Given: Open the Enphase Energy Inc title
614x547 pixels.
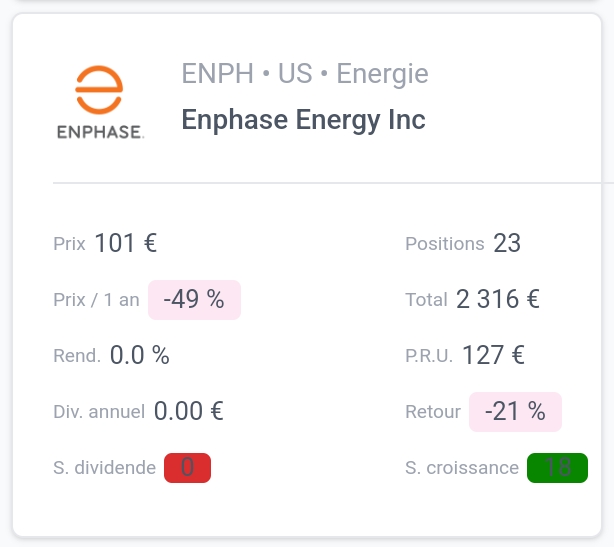Looking at the screenshot, I should click(x=303, y=120).
